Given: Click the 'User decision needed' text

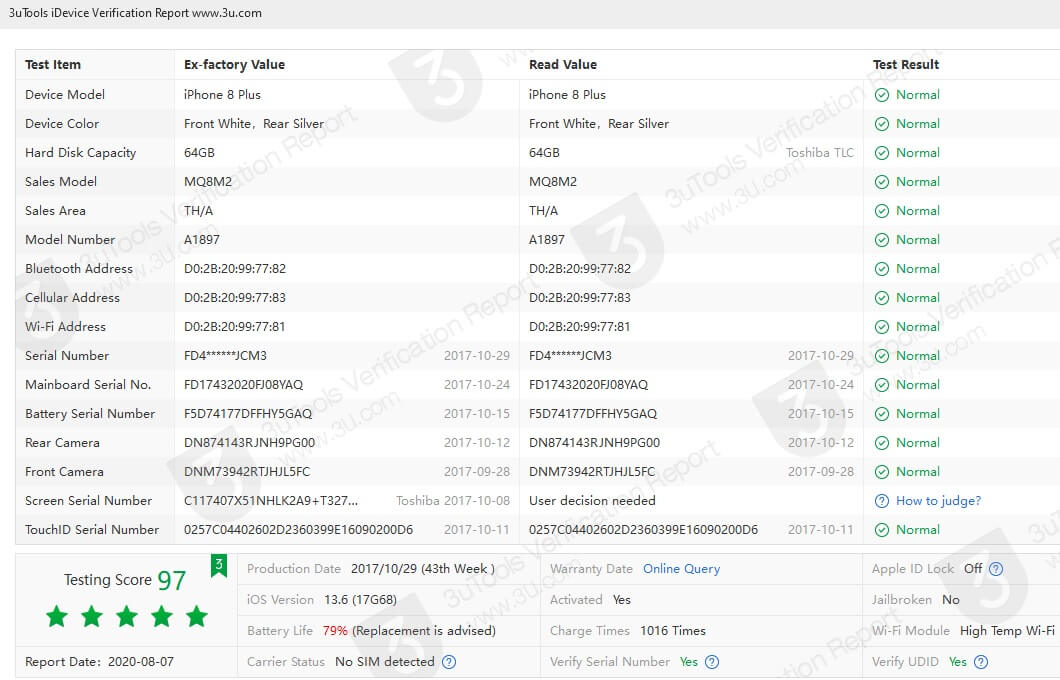Looking at the screenshot, I should 592,502.
